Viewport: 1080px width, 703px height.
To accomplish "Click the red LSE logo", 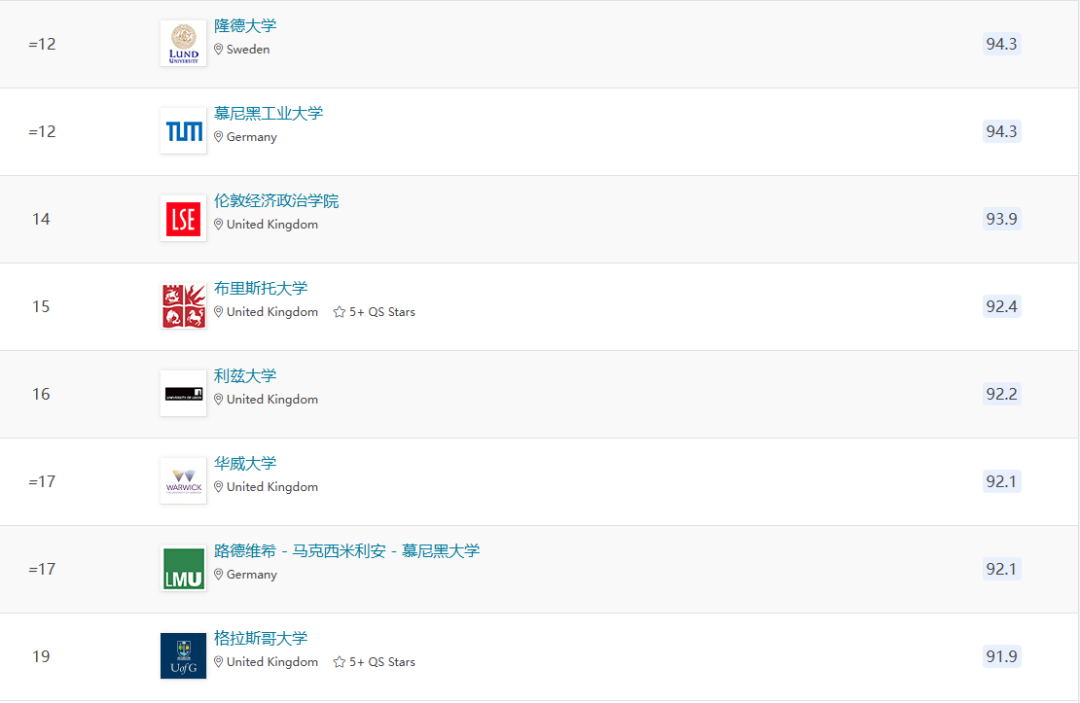I will pos(183,219).
